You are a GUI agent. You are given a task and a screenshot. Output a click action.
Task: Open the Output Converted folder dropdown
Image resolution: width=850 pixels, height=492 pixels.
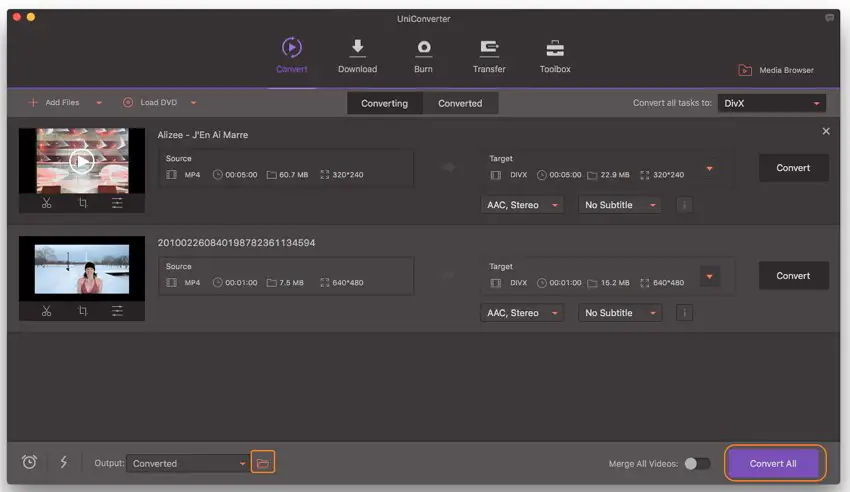tap(188, 463)
